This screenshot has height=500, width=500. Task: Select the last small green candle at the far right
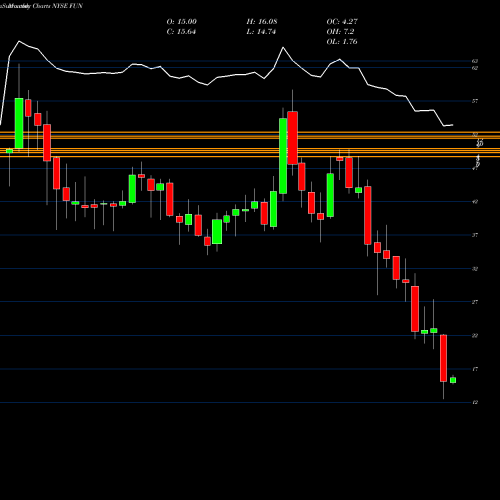coord(453,380)
